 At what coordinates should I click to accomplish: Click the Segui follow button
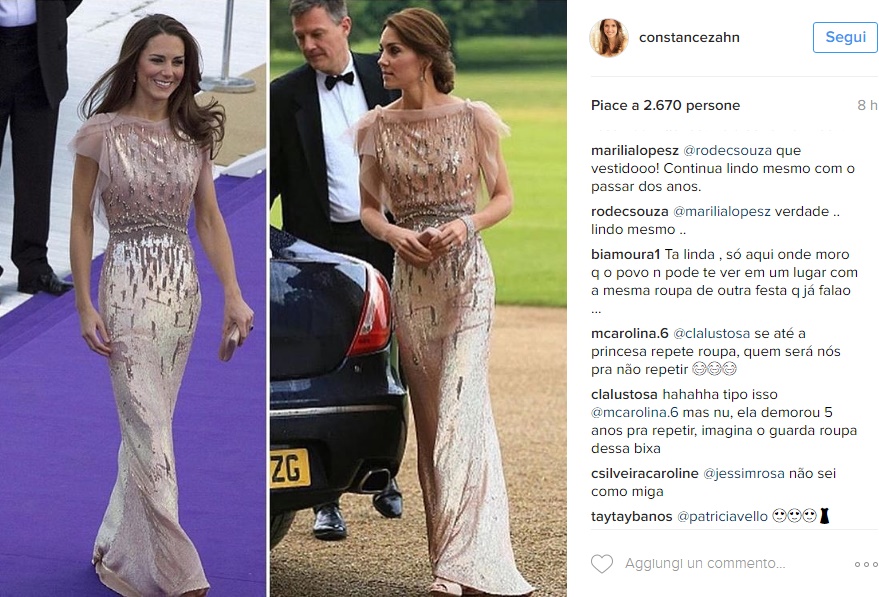point(845,38)
